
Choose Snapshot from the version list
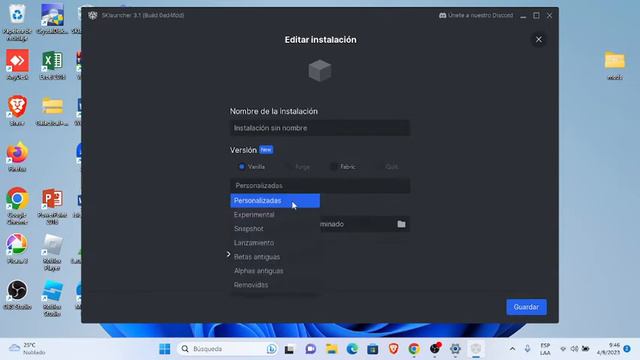point(275,229)
